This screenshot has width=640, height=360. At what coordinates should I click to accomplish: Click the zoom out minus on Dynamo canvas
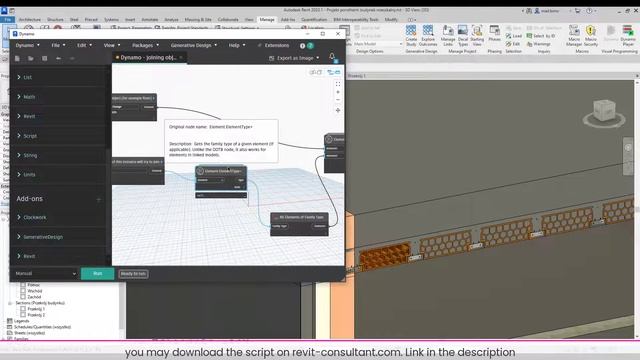pos(338,100)
